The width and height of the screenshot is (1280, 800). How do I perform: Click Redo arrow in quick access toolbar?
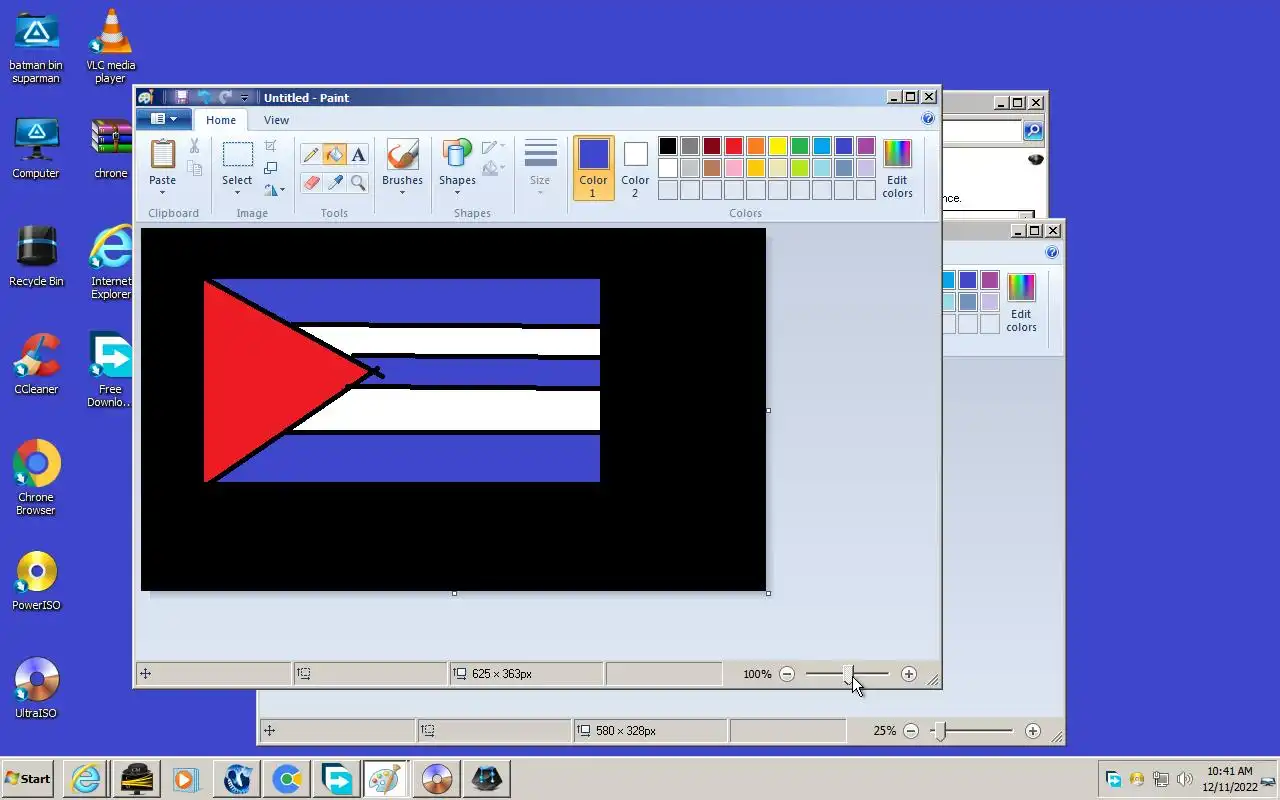coord(226,97)
